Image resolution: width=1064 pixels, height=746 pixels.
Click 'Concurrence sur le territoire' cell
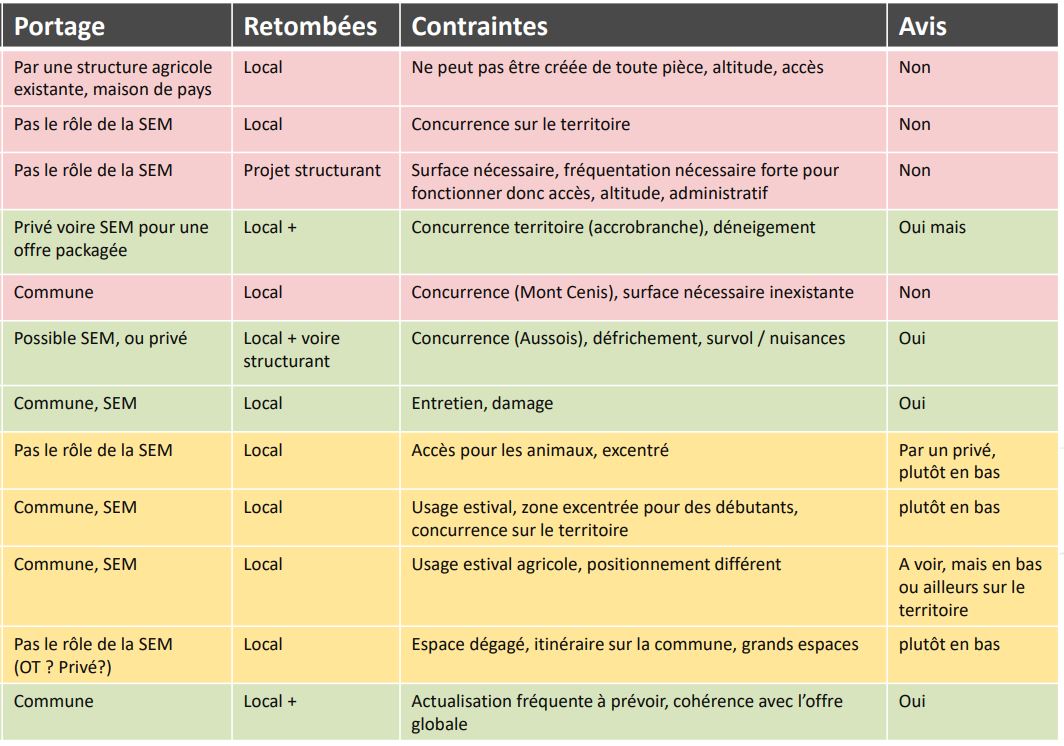pos(643,129)
